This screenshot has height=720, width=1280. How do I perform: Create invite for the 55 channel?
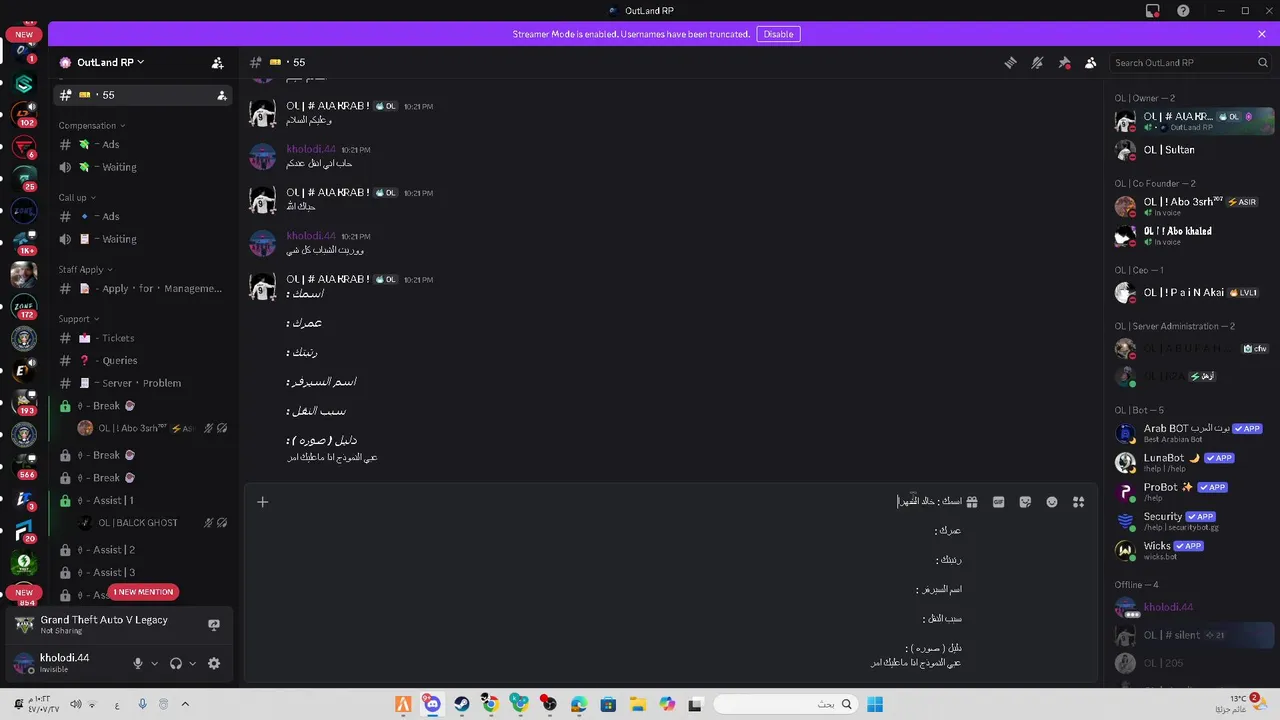[x=221, y=95]
